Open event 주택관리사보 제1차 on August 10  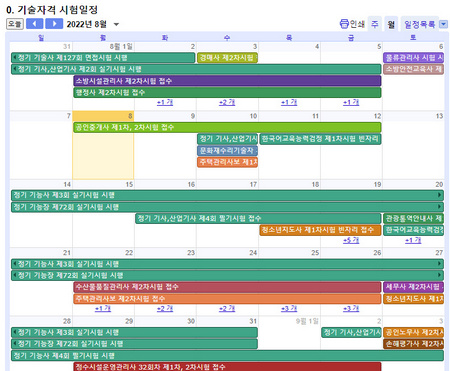(227, 162)
